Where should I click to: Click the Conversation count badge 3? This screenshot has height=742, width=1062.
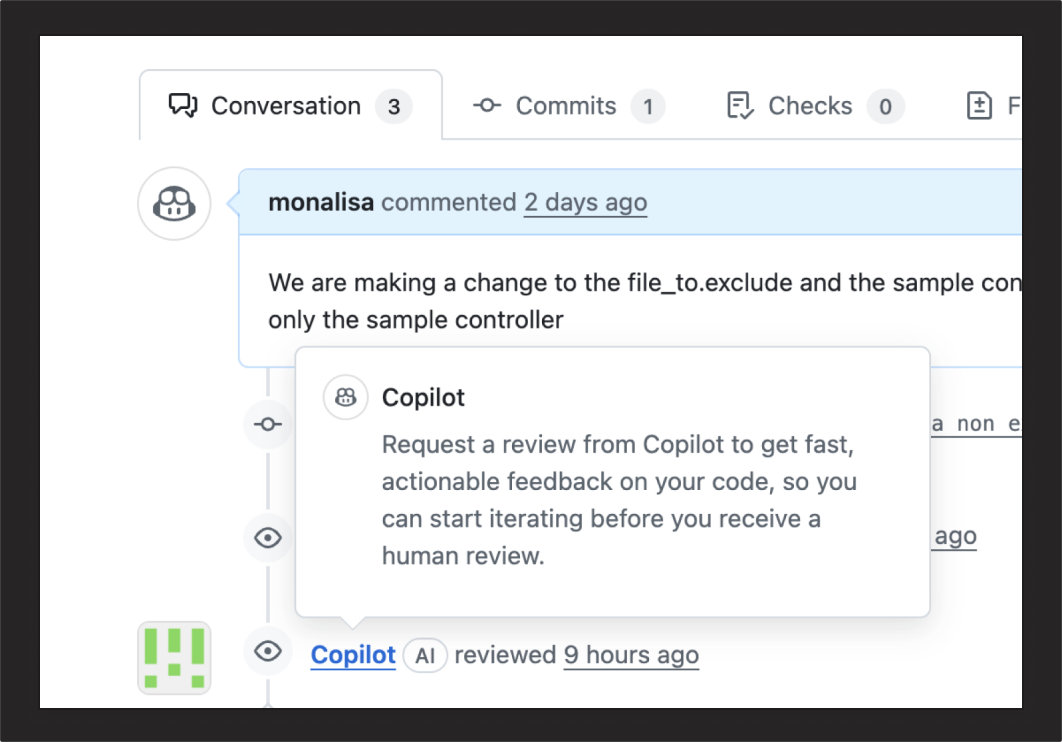pos(394,106)
